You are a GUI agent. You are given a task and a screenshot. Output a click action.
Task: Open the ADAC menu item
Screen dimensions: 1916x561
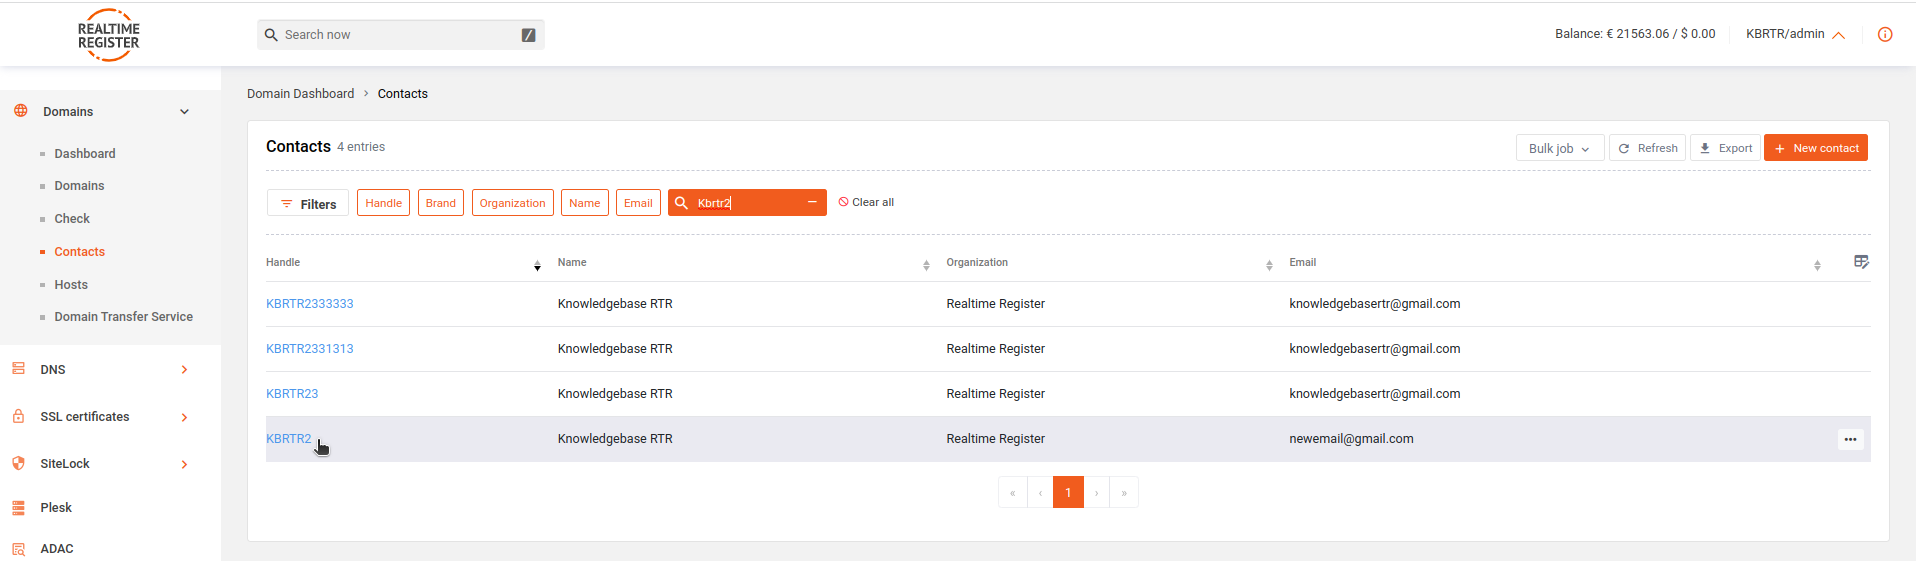tap(57, 549)
